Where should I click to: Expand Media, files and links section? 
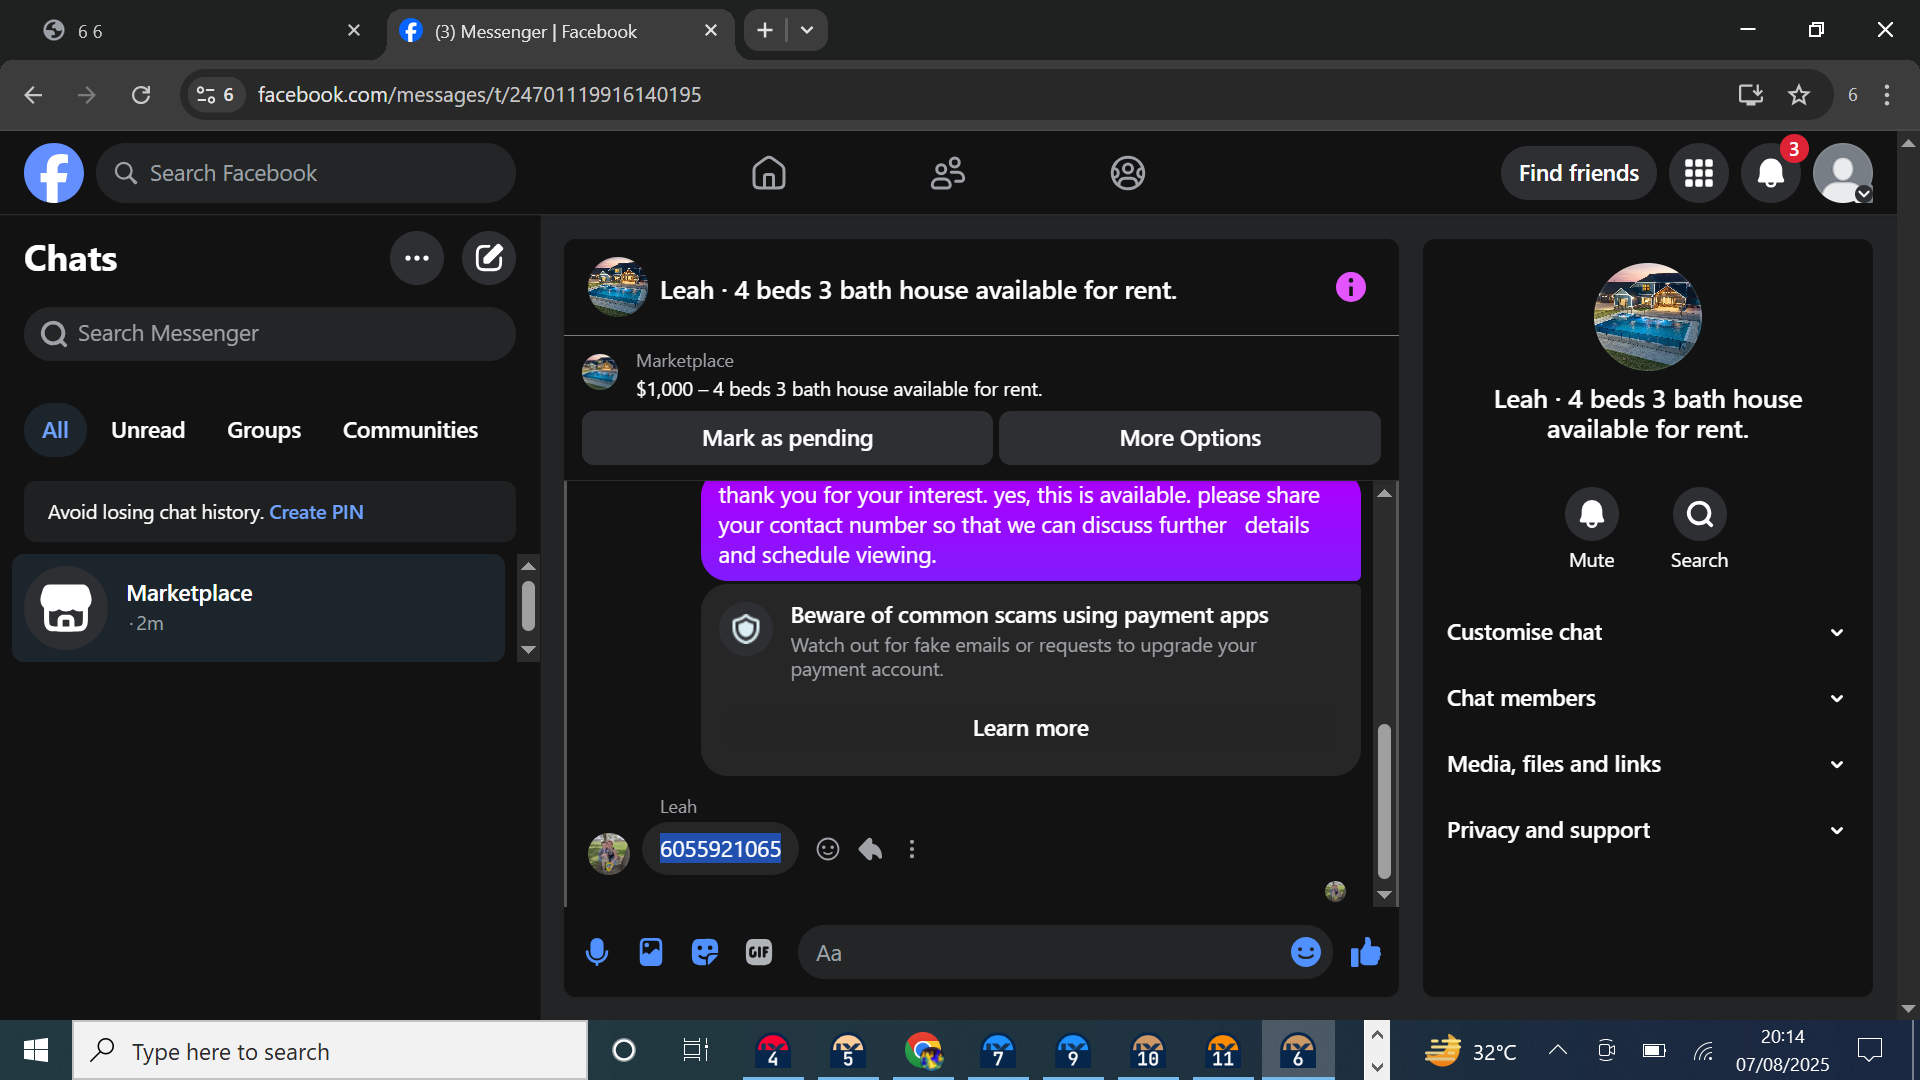pos(1646,764)
